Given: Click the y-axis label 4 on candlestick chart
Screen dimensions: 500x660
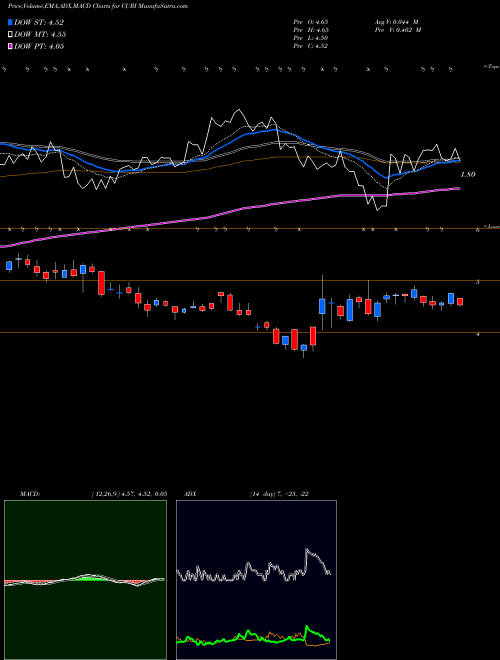Looking at the screenshot, I should click(x=478, y=335).
